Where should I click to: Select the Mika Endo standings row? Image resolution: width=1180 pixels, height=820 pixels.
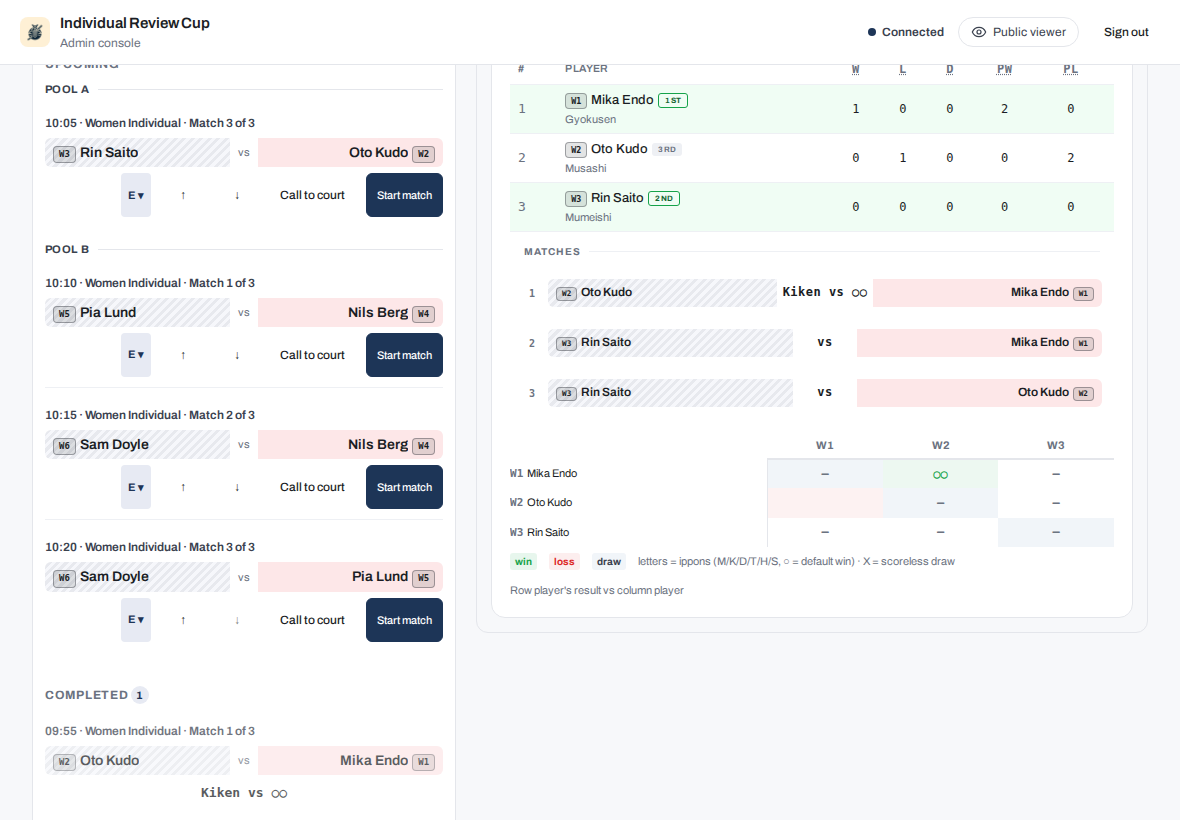click(x=811, y=109)
